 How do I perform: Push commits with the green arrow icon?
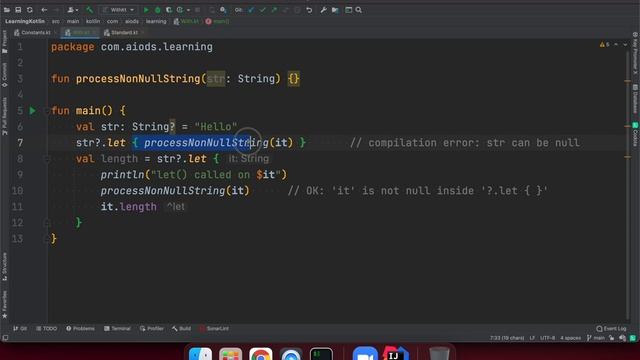coord(274,10)
